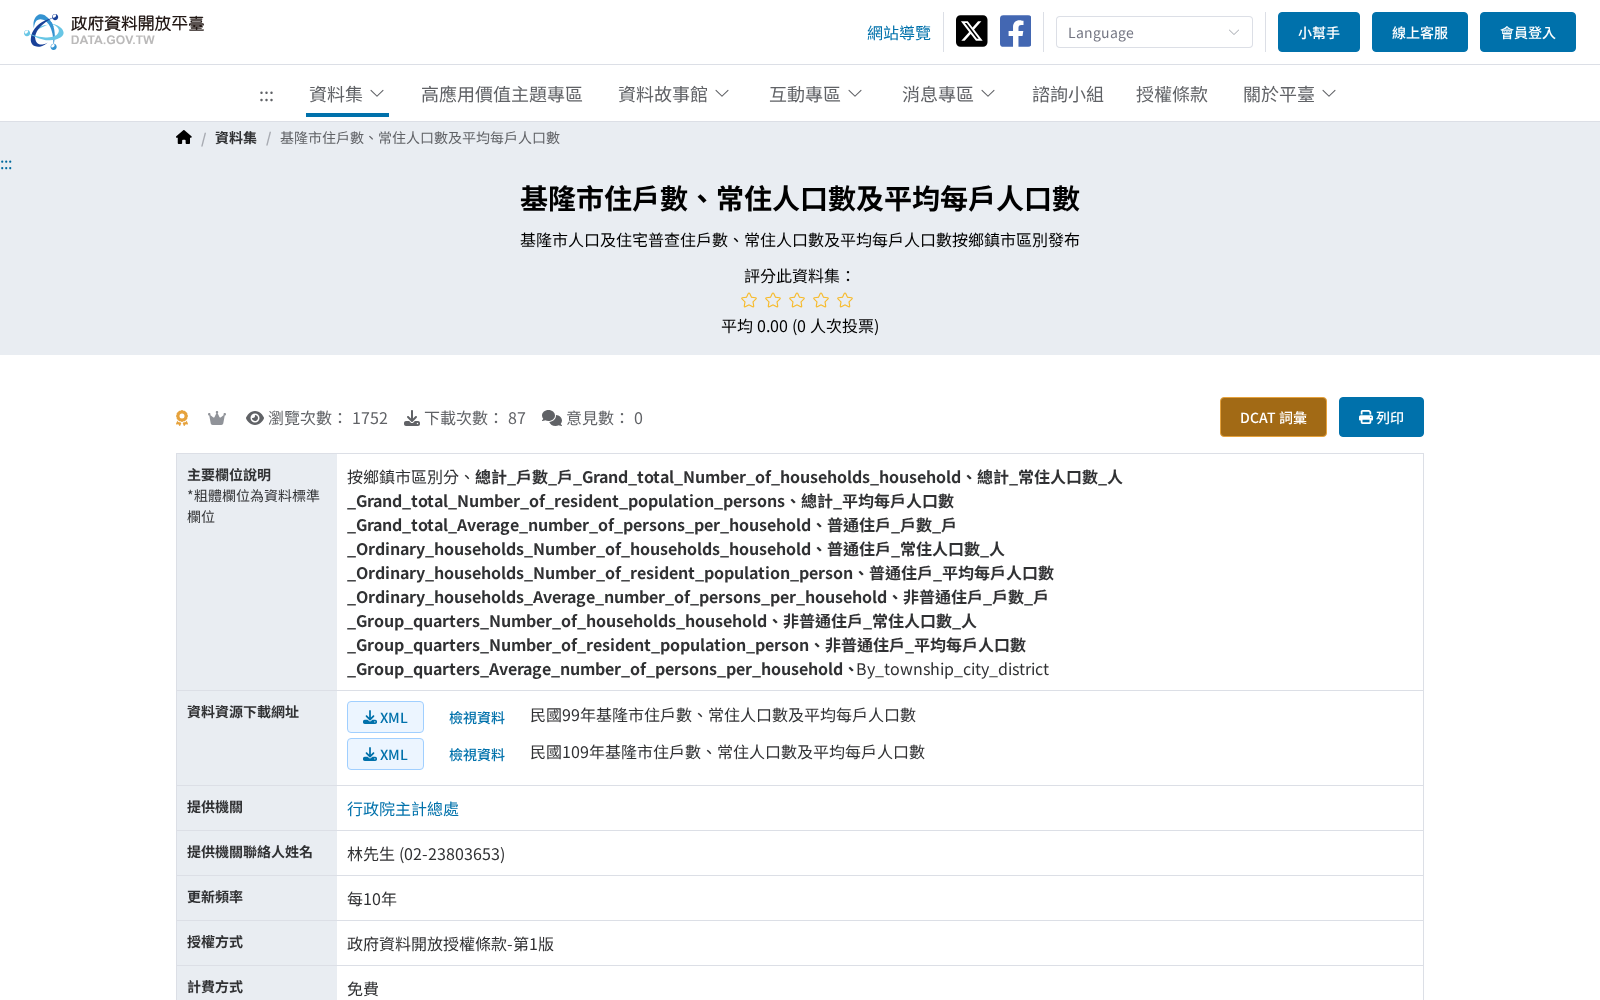Click the 小幫手 button
This screenshot has height=1000, width=1600.
1319,32
